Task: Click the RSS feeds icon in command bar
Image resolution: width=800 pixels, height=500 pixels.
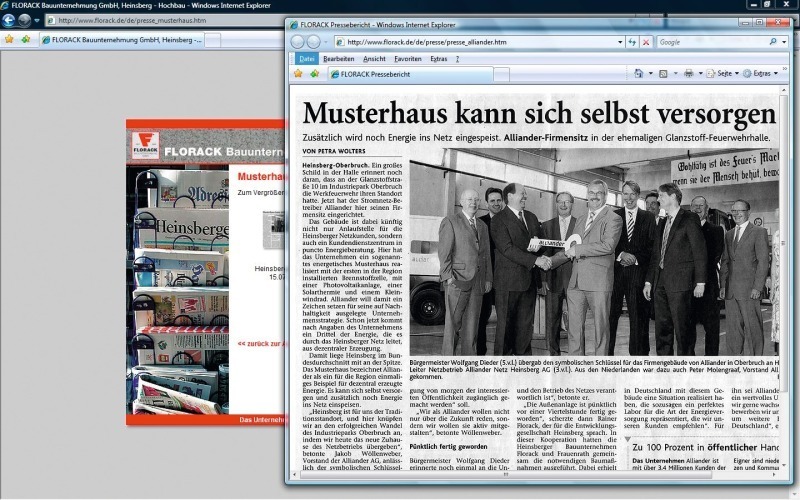Action: coord(663,73)
